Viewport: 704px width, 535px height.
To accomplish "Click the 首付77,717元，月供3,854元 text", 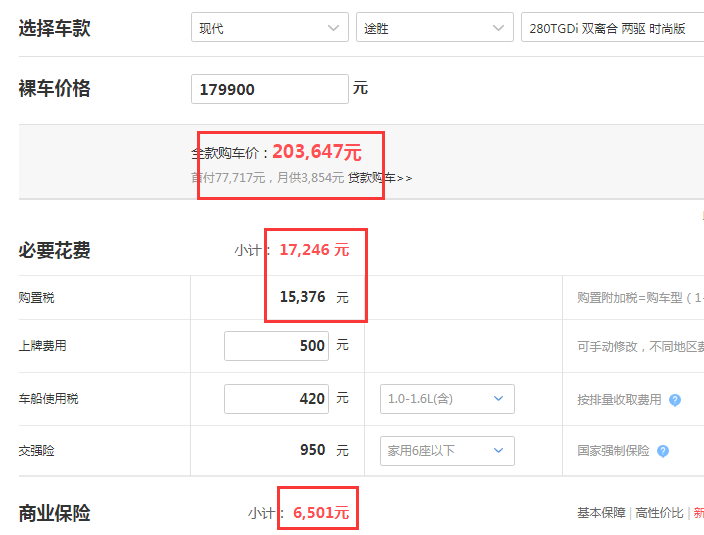I will 268,178.
